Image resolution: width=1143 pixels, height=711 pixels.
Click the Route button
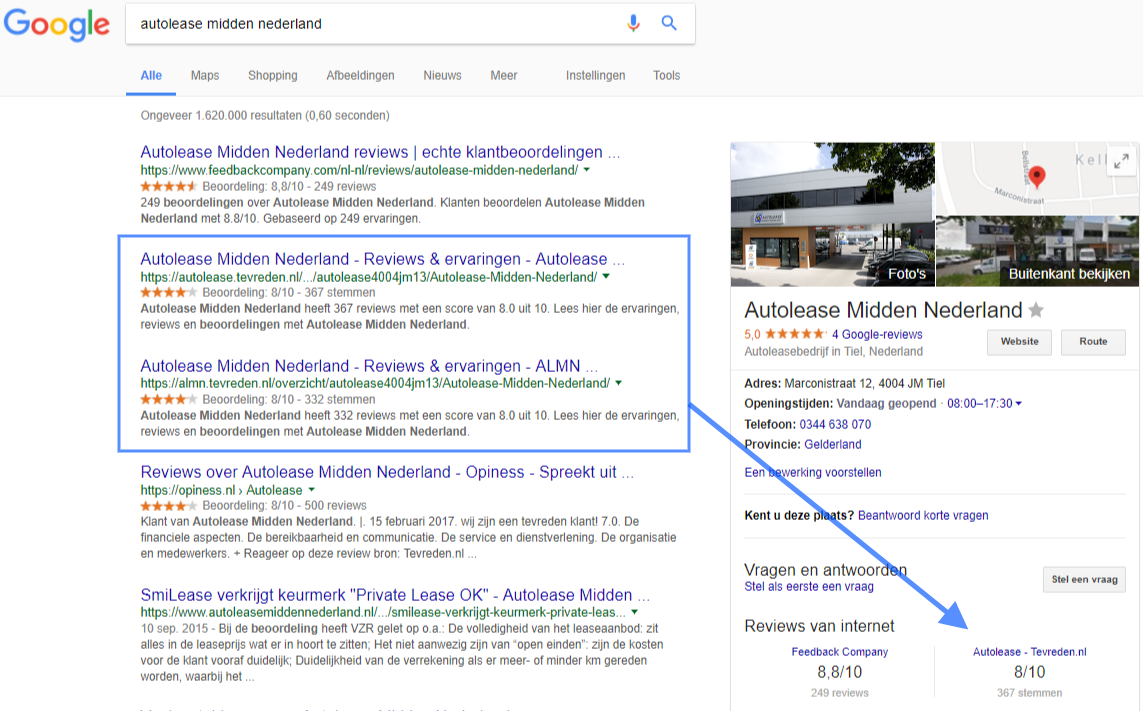click(1093, 342)
